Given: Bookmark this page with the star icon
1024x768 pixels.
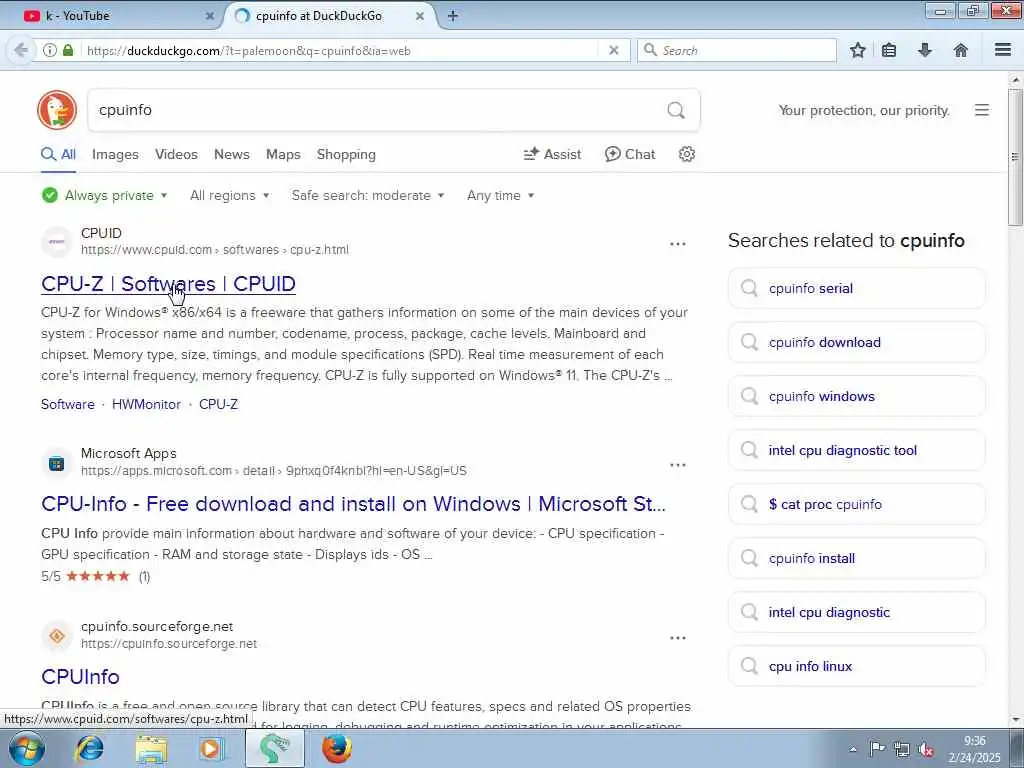Looking at the screenshot, I should [857, 50].
